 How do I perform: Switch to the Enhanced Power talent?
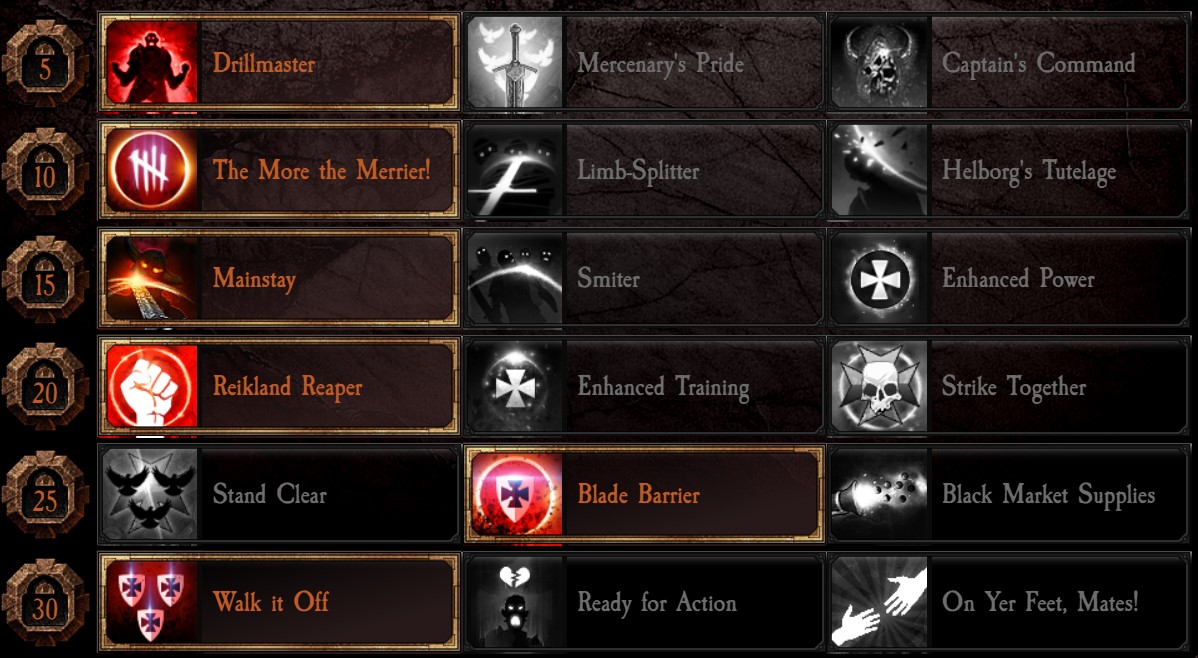point(1009,278)
